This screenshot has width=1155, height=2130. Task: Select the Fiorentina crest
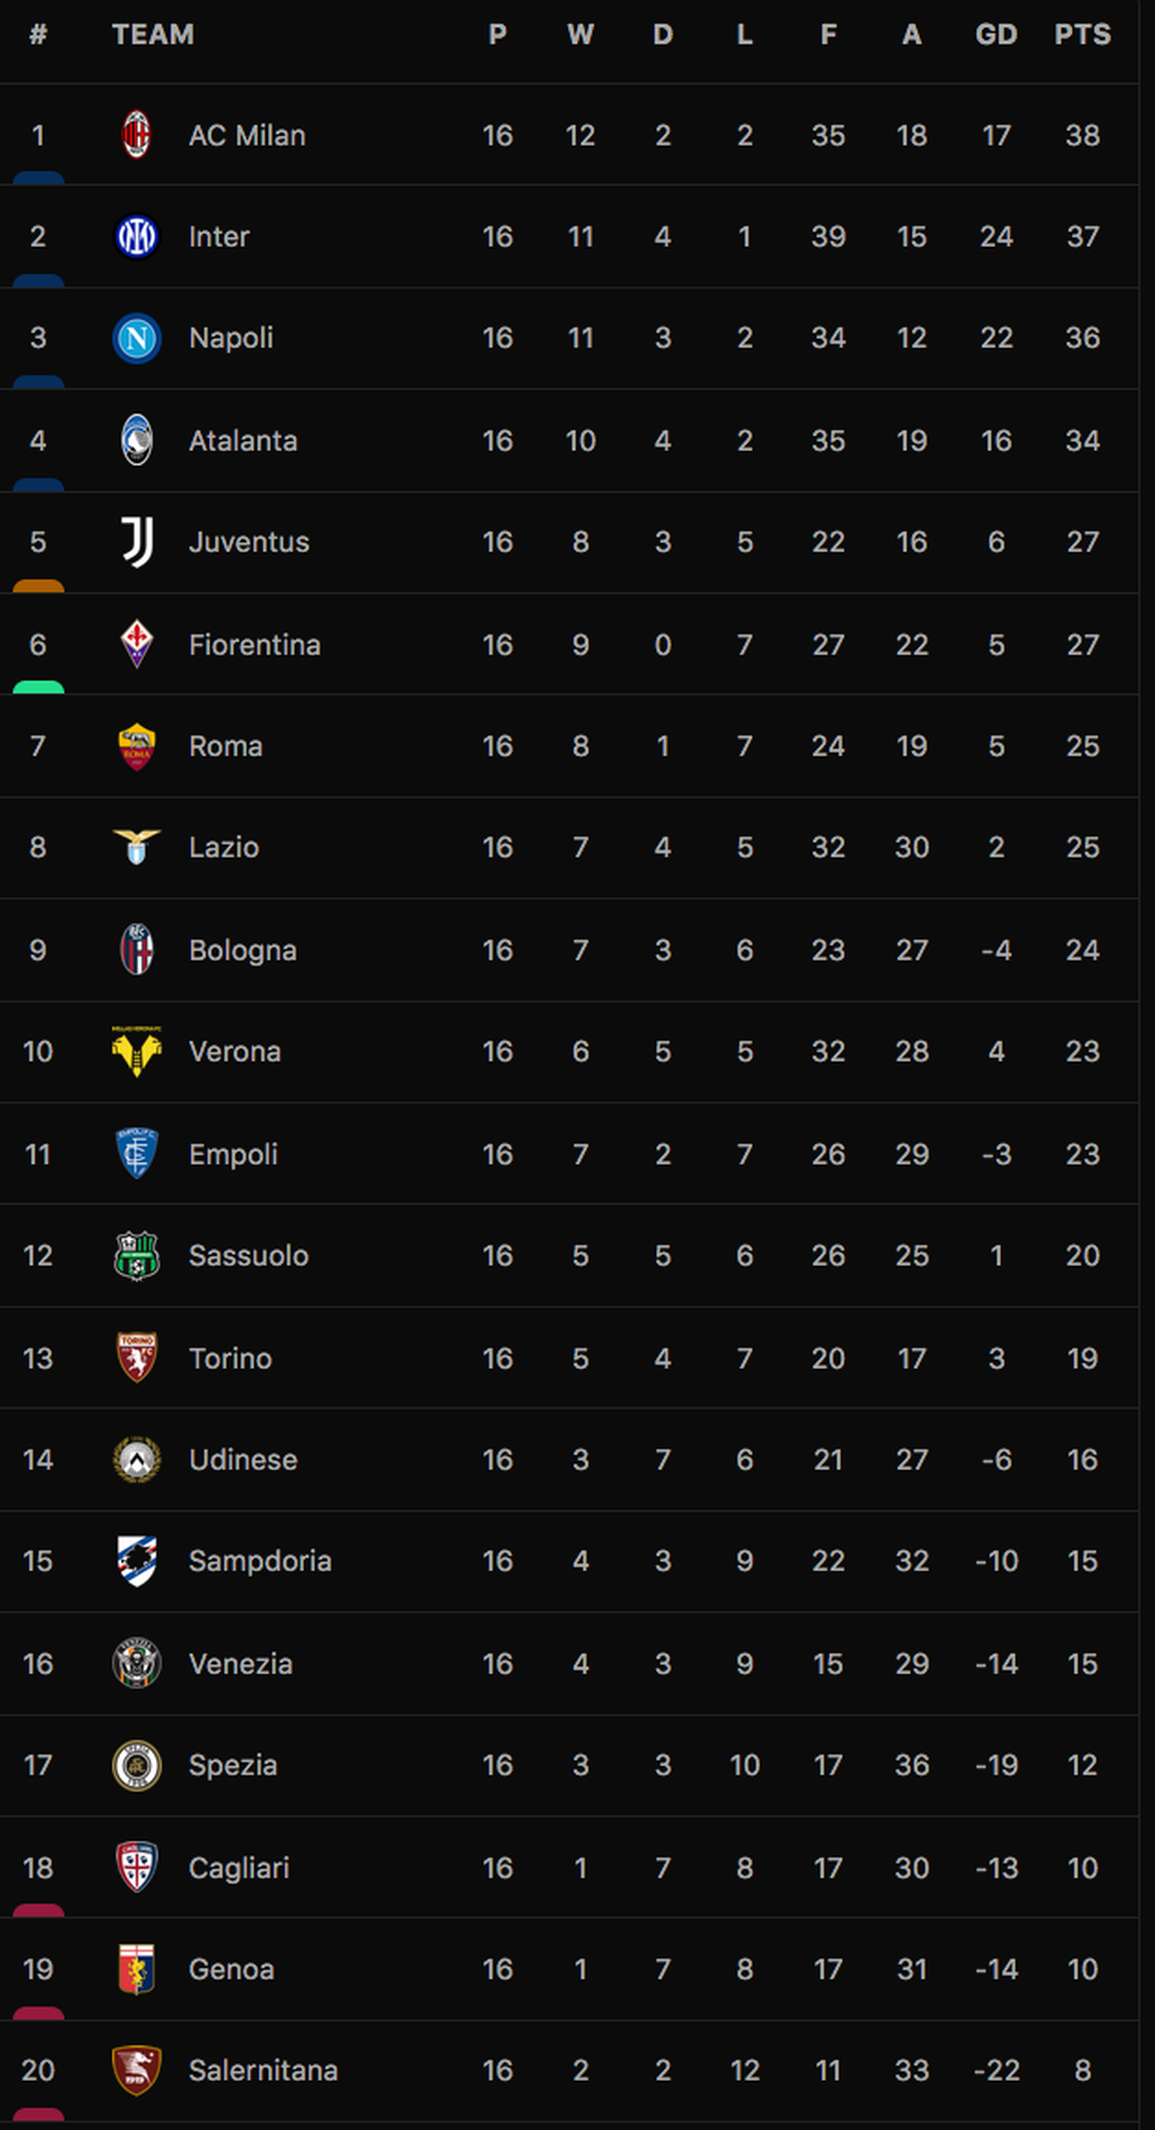click(x=137, y=644)
